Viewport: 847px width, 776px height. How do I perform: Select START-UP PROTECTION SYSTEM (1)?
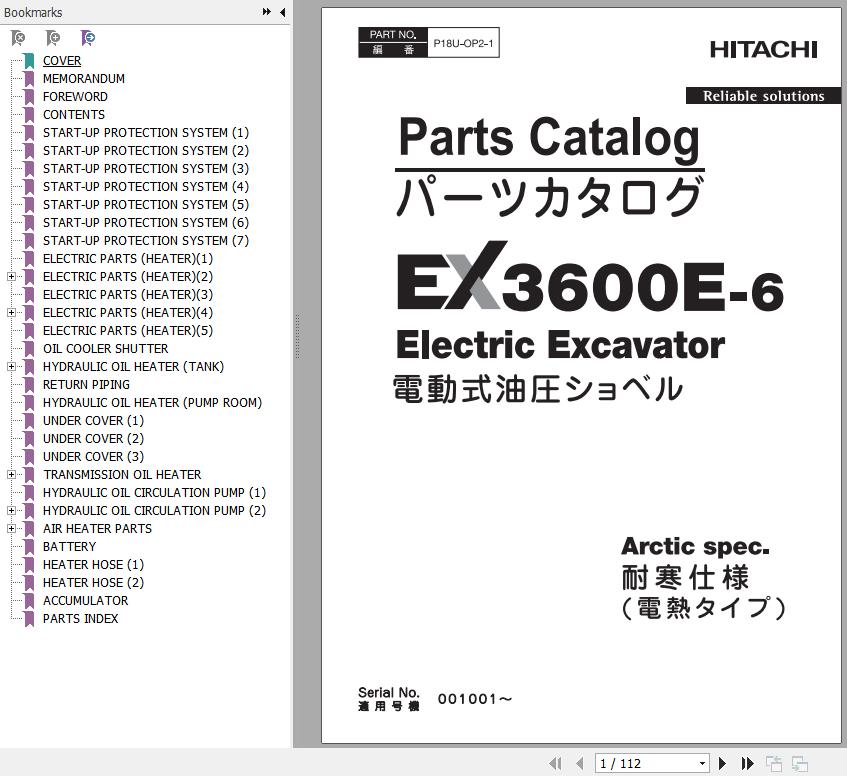click(x=146, y=133)
